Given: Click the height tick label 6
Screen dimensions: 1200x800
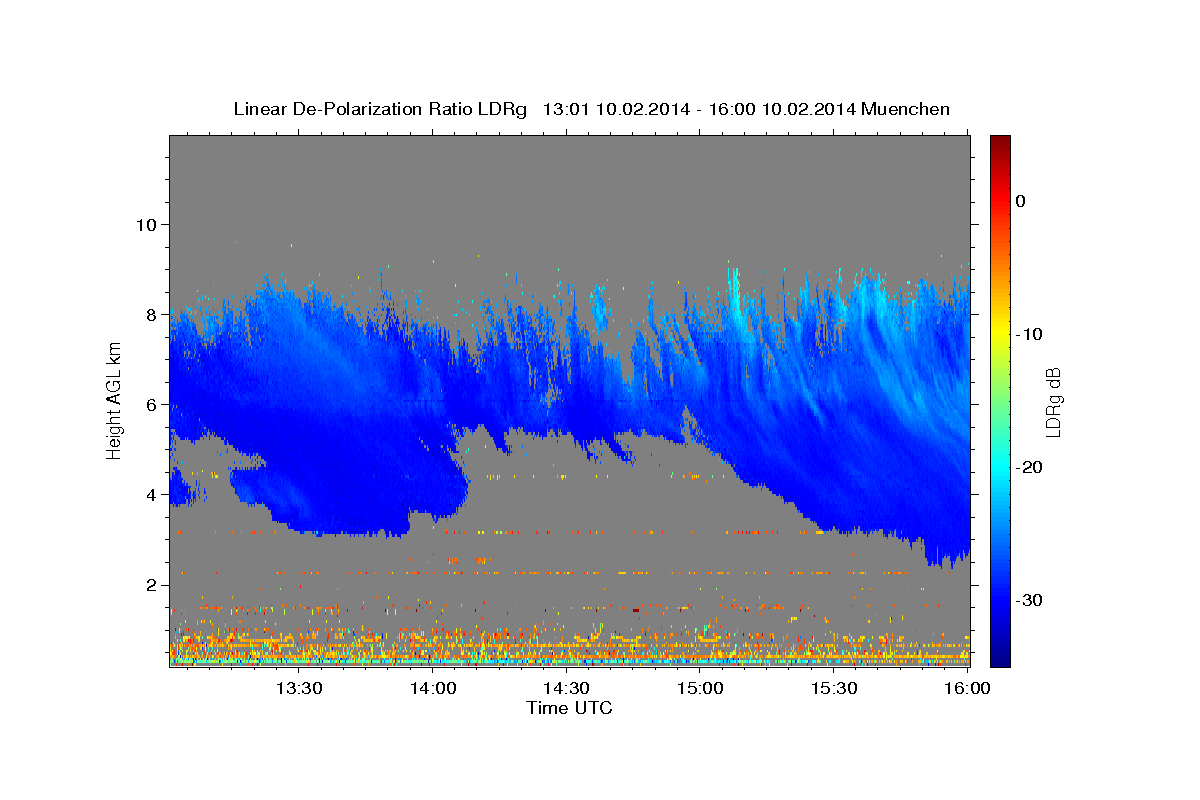Looking at the screenshot, I should tap(150, 404).
